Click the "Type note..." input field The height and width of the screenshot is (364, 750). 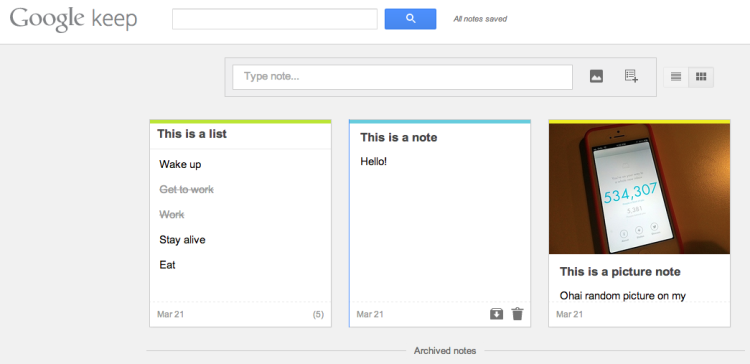click(x=402, y=77)
